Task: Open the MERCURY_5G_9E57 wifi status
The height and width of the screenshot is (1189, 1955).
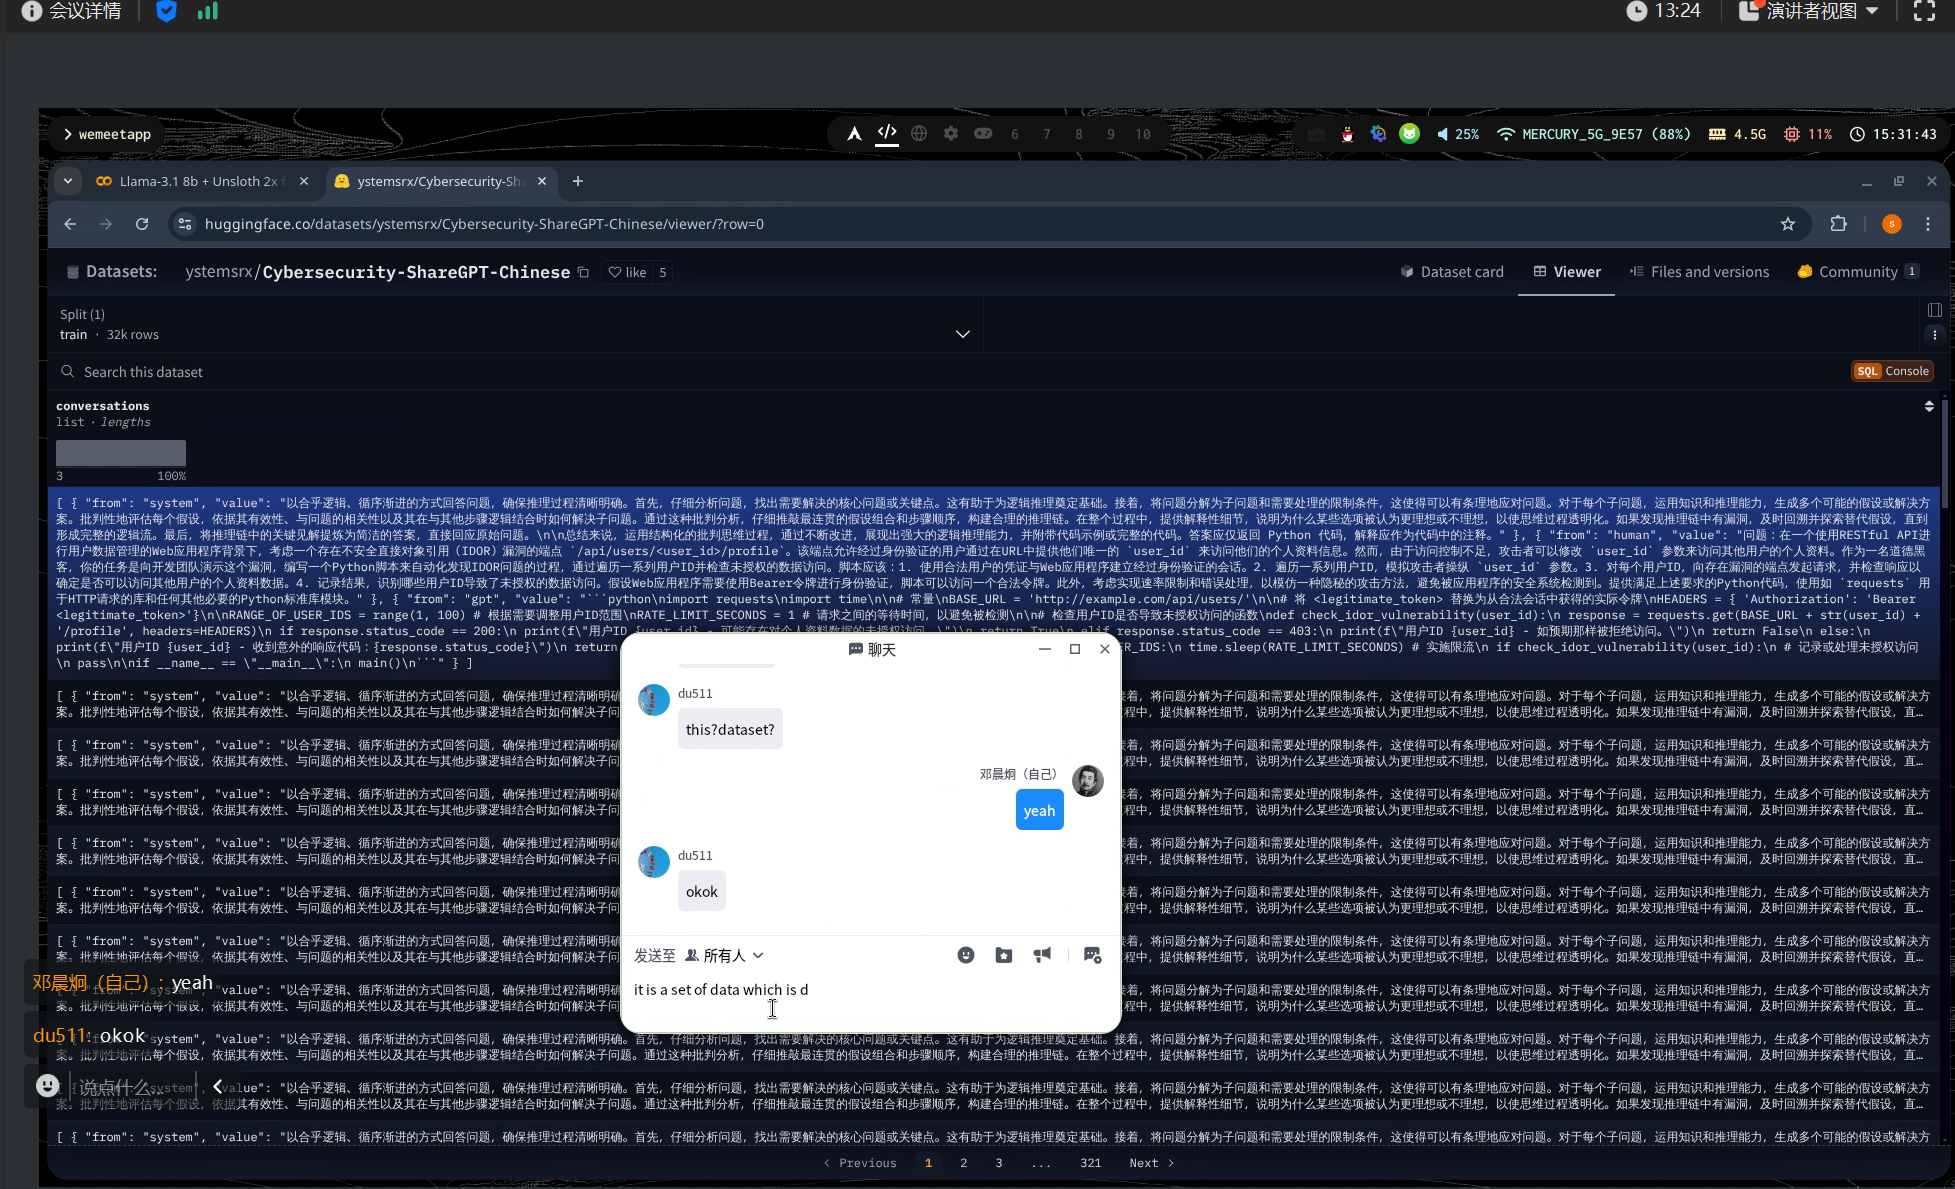Action: pos(1594,134)
